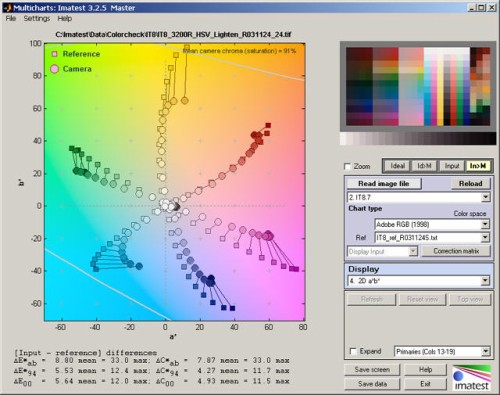Click the Imatest logo icon
Screen dimensions: 500x395
click(x=472, y=378)
